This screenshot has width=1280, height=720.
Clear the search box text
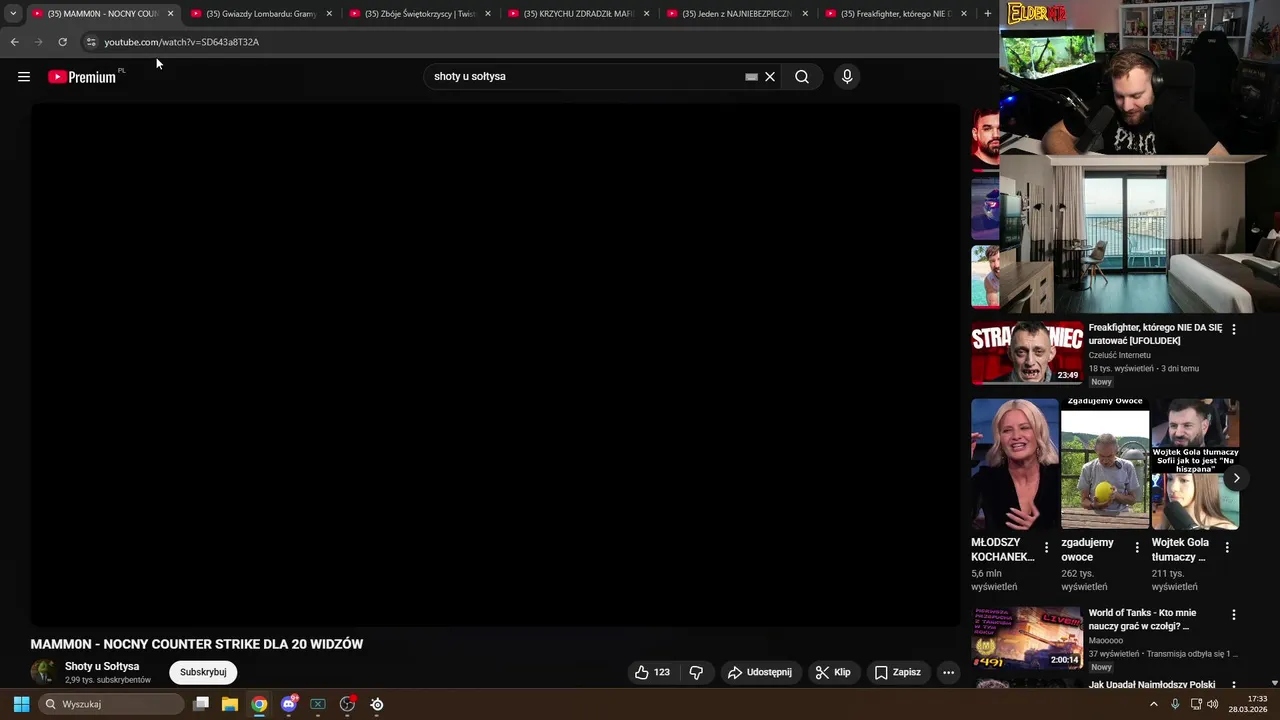pyautogui.click(x=770, y=77)
